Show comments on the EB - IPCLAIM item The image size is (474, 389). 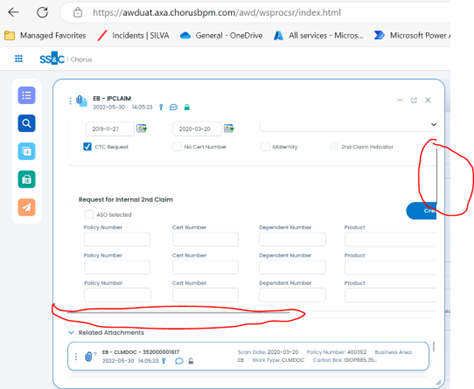174,107
